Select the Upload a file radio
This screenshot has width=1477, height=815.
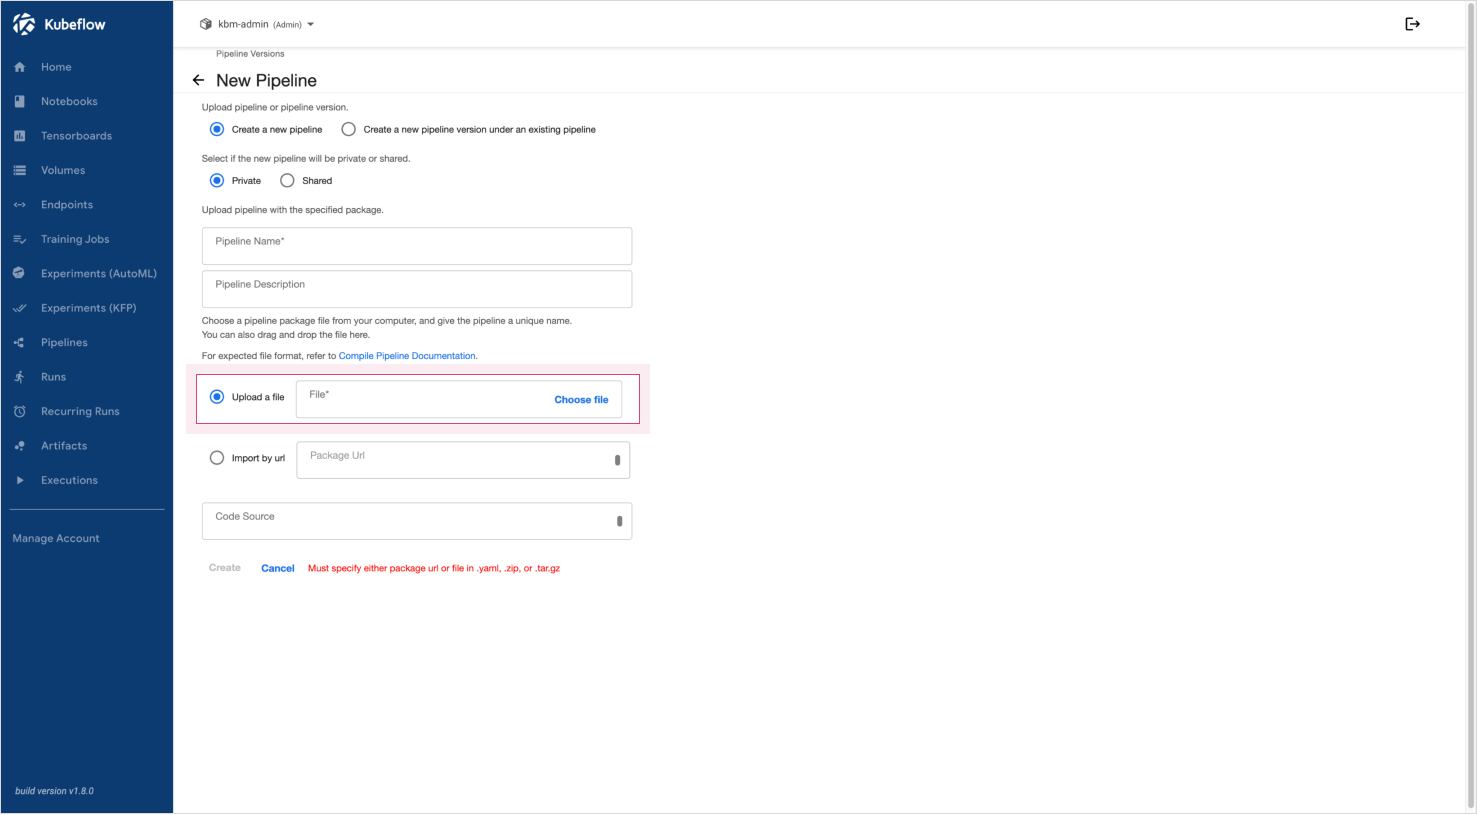(x=217, y=397)
